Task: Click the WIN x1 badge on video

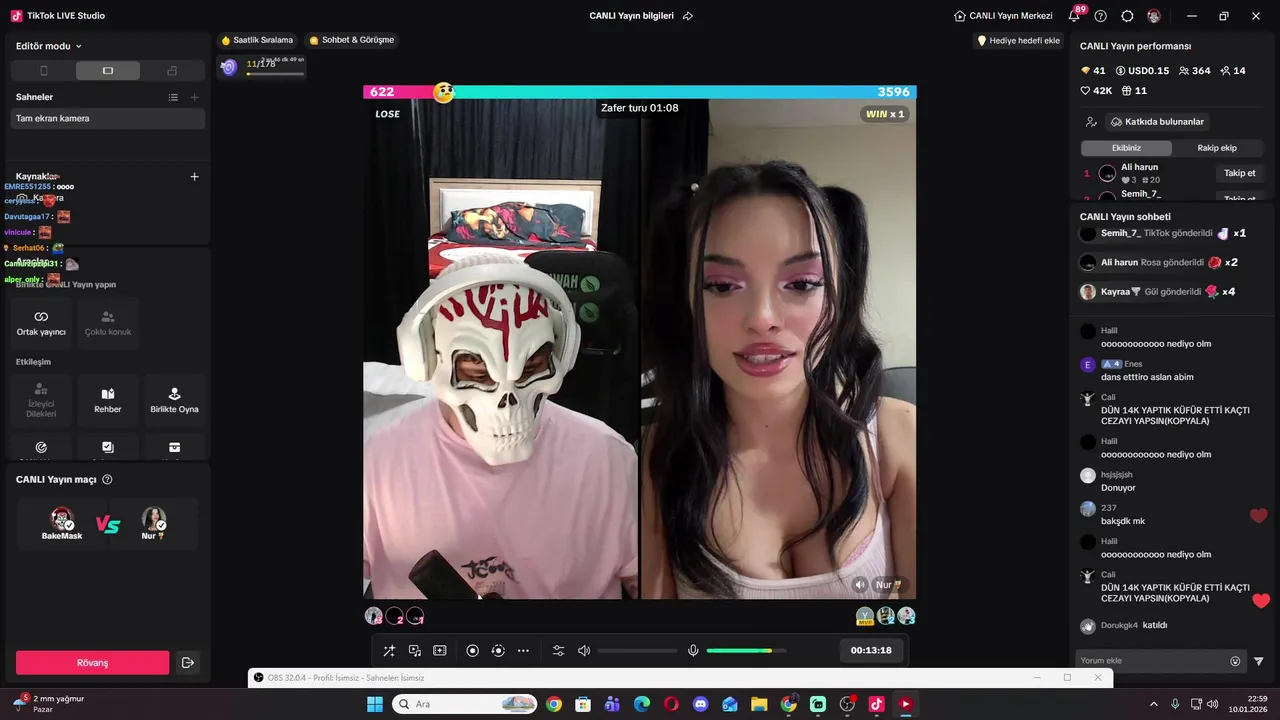Action: 884,114
